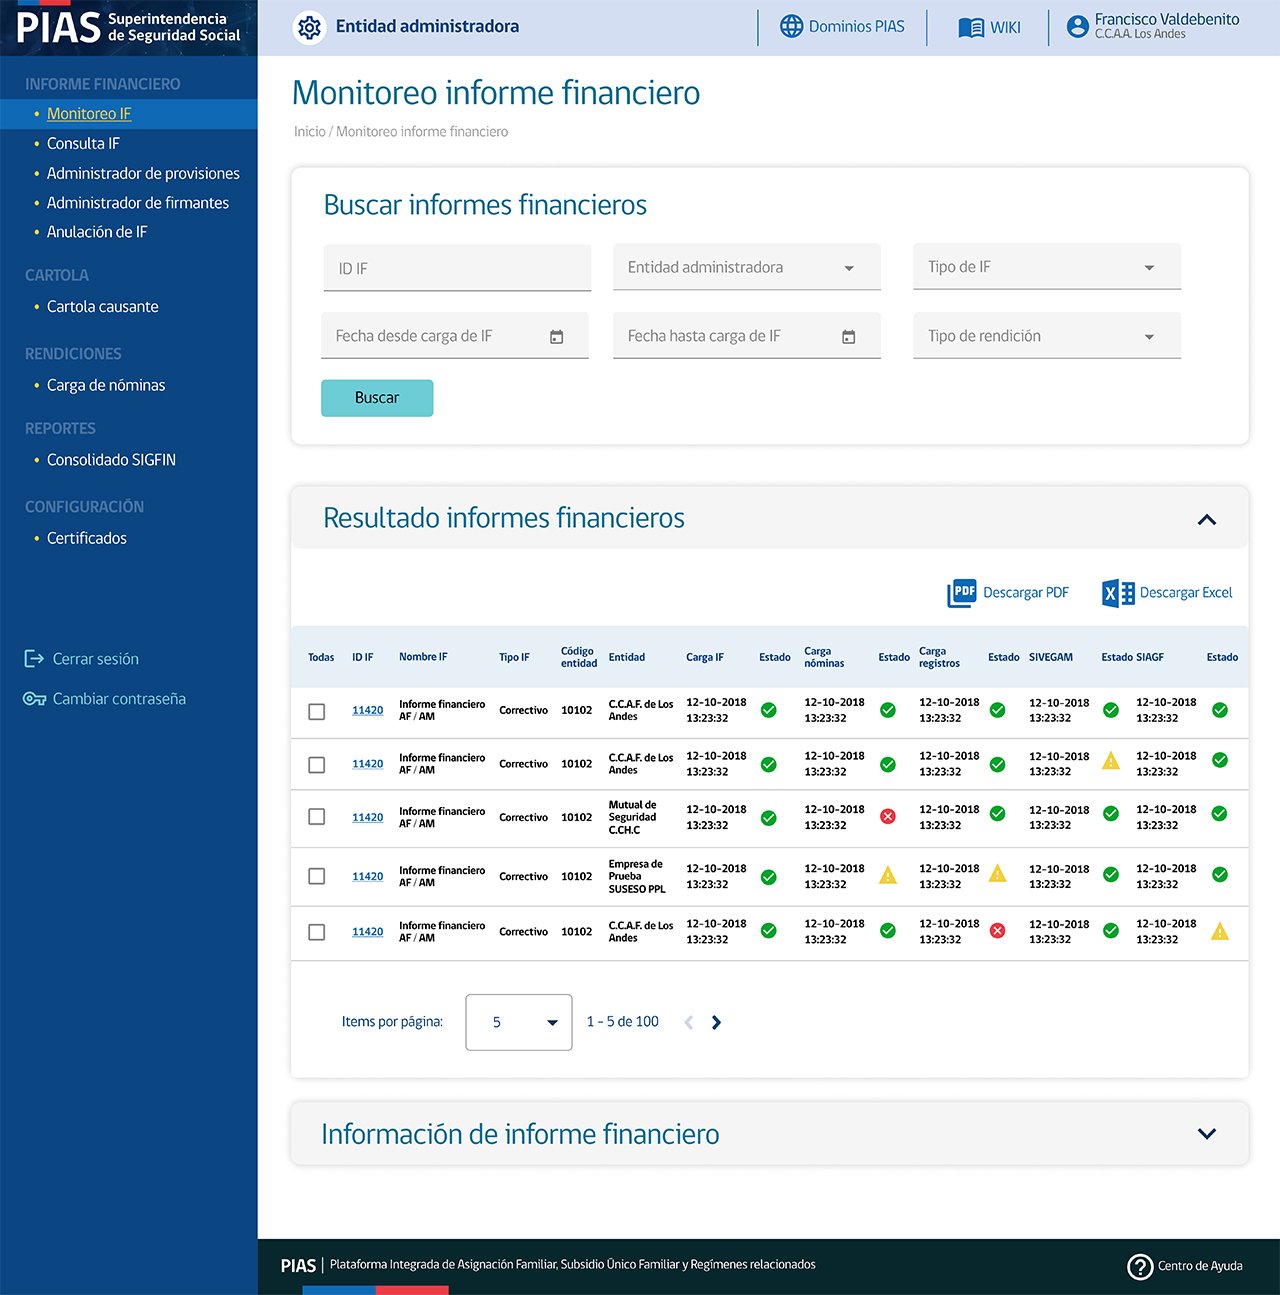Click red Carga registros error in last row
Screen dimensions: 1280x1295
click(x=997, y=930)
